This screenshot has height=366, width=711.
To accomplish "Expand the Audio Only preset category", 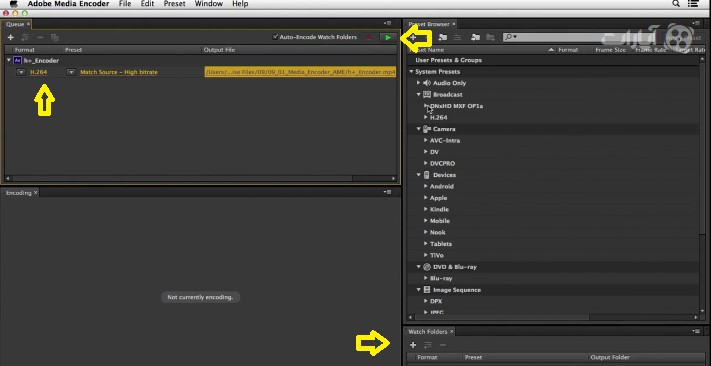I will coord(419,83).
